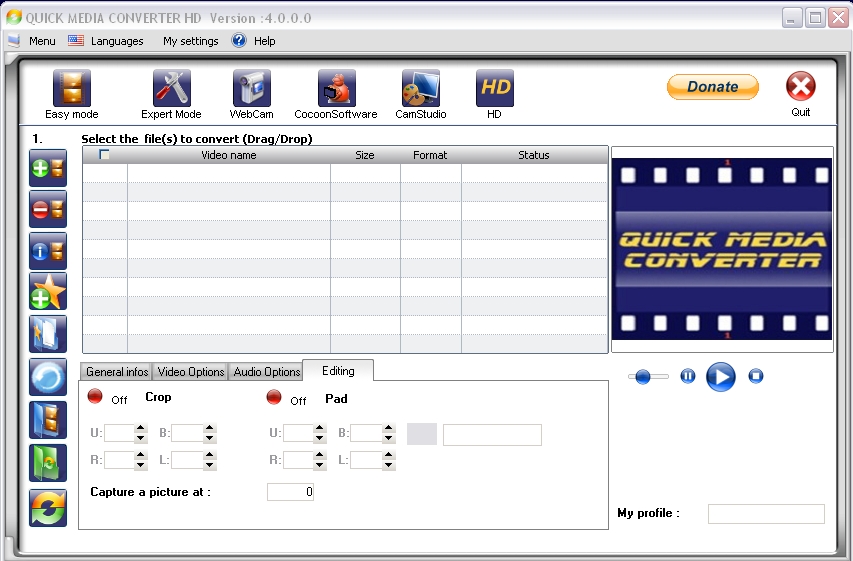Click the Capture a picture at field
The height and width of the screenshot is (561, 853).
coord(290,492)
